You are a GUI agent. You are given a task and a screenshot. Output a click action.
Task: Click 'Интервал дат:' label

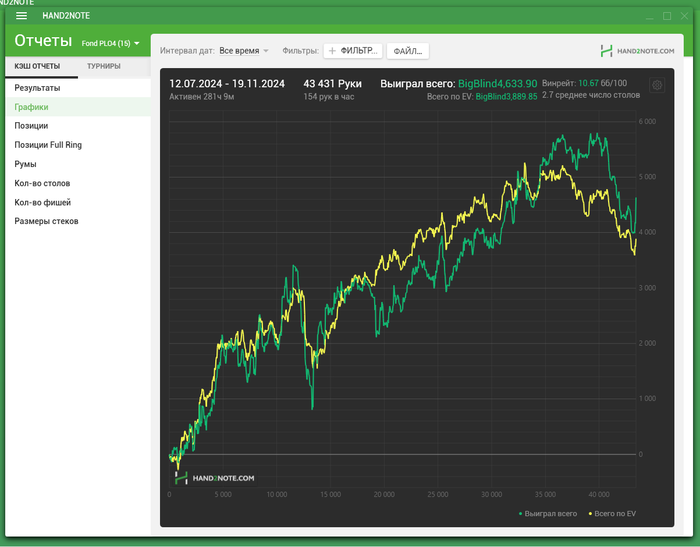[187, 51]
